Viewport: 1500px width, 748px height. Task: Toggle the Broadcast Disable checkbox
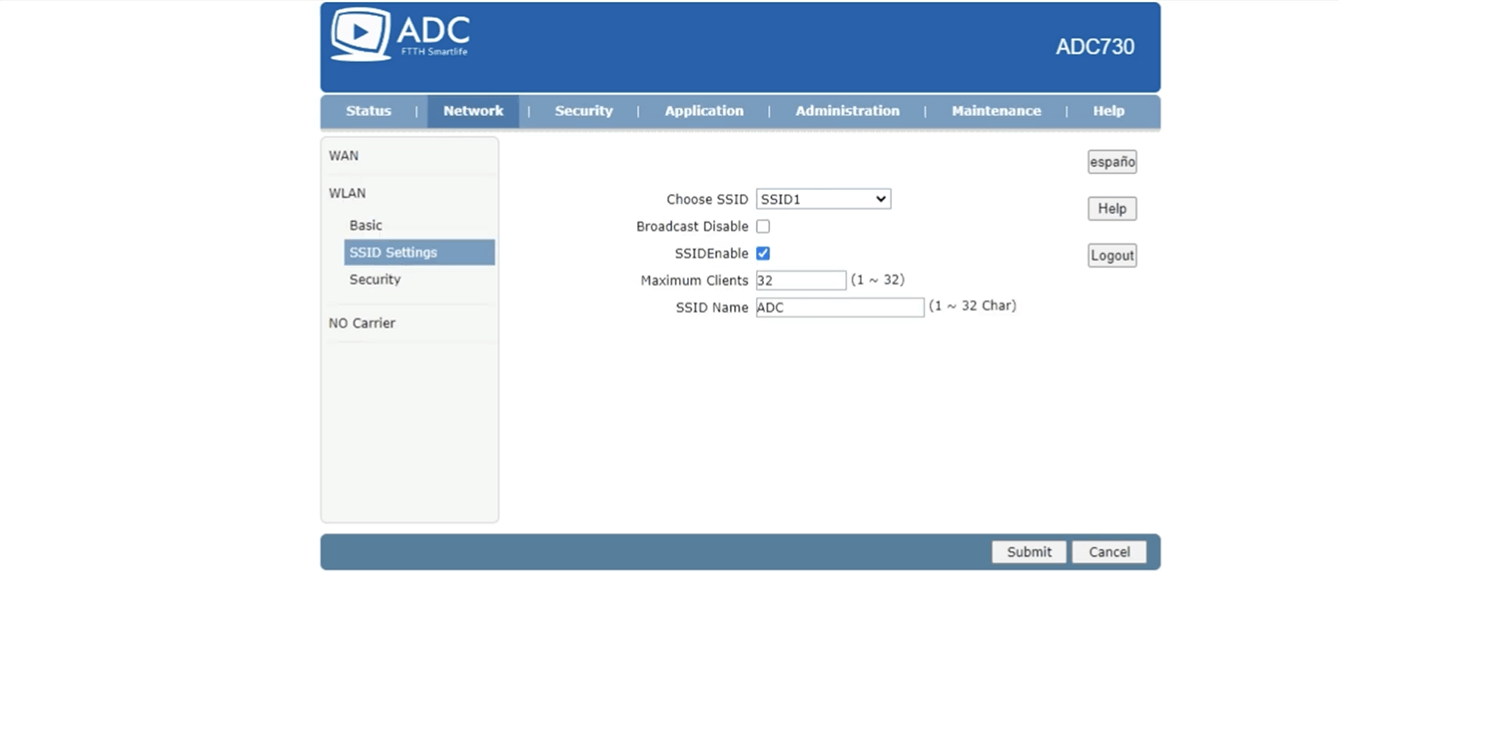[763, 227]
